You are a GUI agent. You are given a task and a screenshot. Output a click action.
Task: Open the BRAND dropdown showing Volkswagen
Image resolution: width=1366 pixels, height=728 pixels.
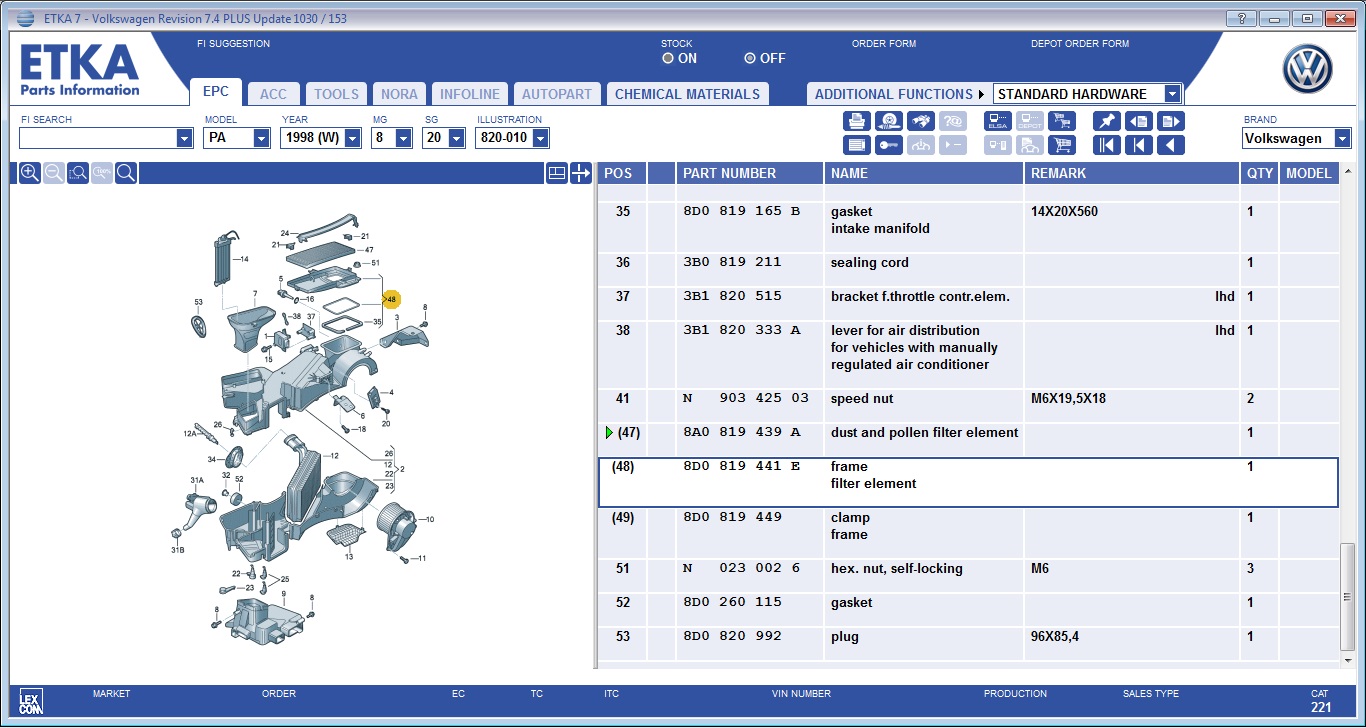coord(1342,138)
